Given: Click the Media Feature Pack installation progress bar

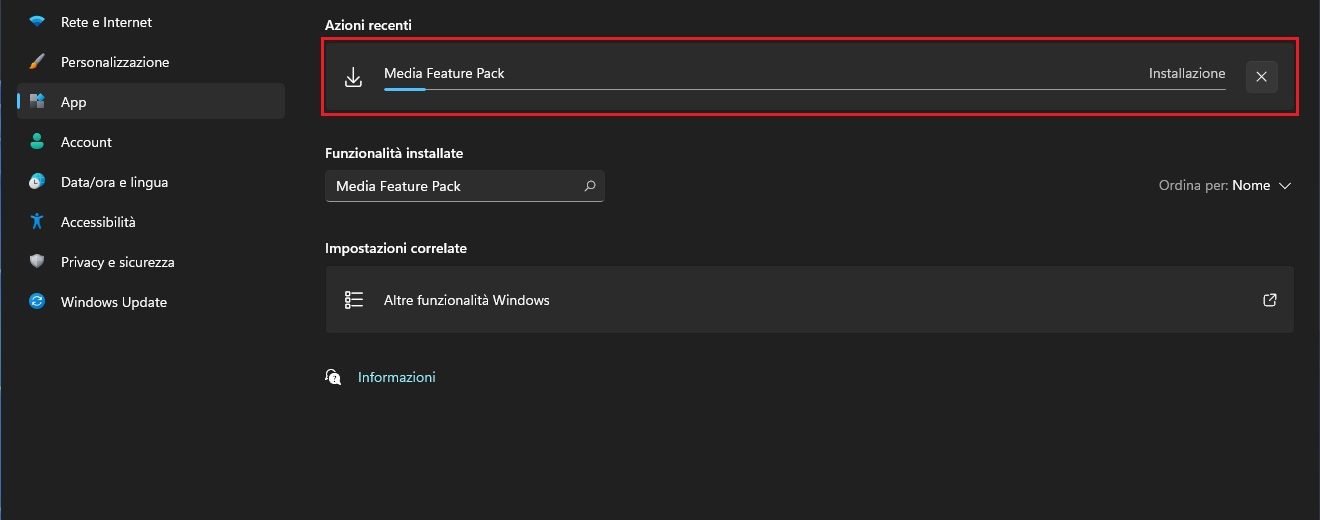Looking at the screenshot, I should [x=804, y=89].
